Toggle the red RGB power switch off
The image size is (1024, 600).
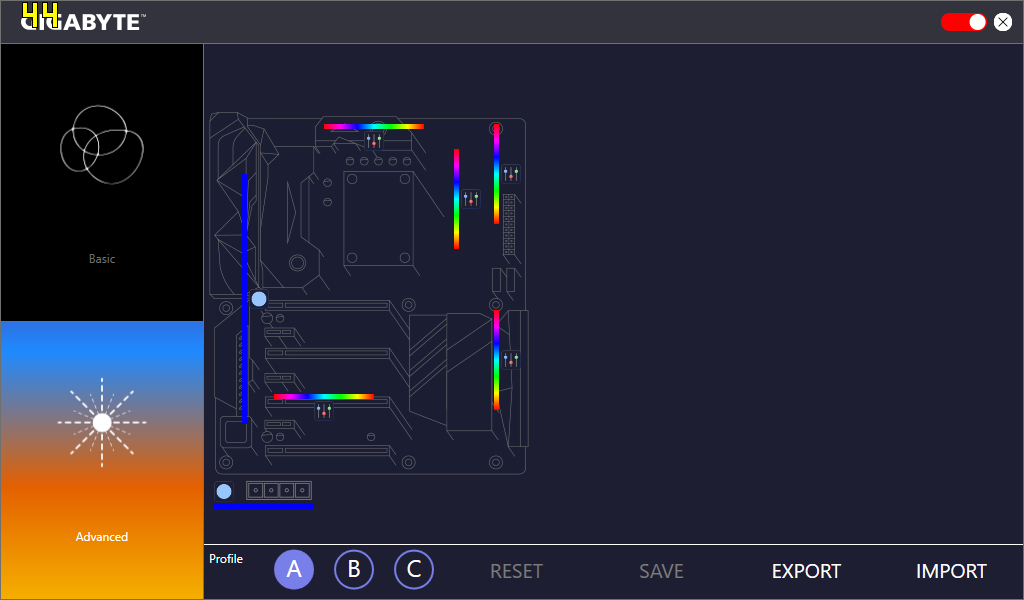[964, 22]
